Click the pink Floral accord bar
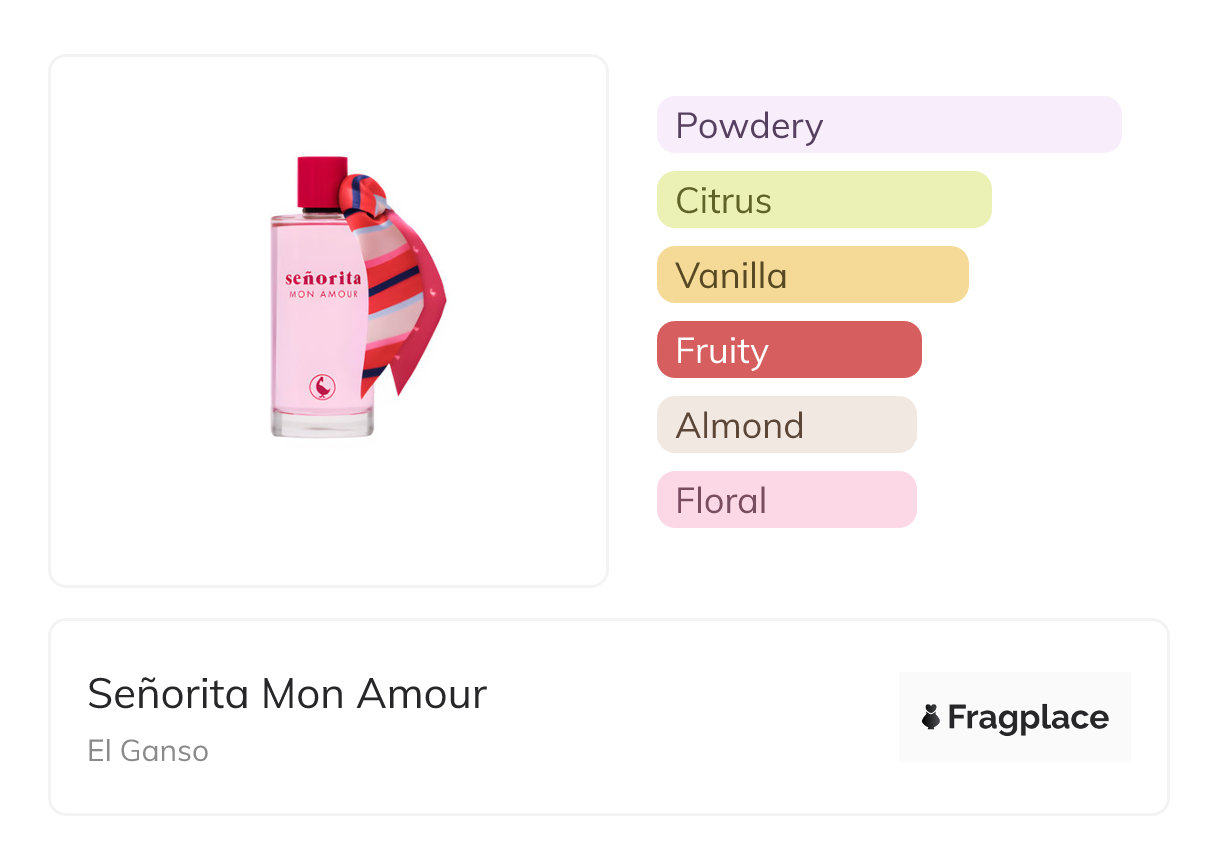Image resolution: width=1218 pixels, height=864 pixels. [786, 500]
